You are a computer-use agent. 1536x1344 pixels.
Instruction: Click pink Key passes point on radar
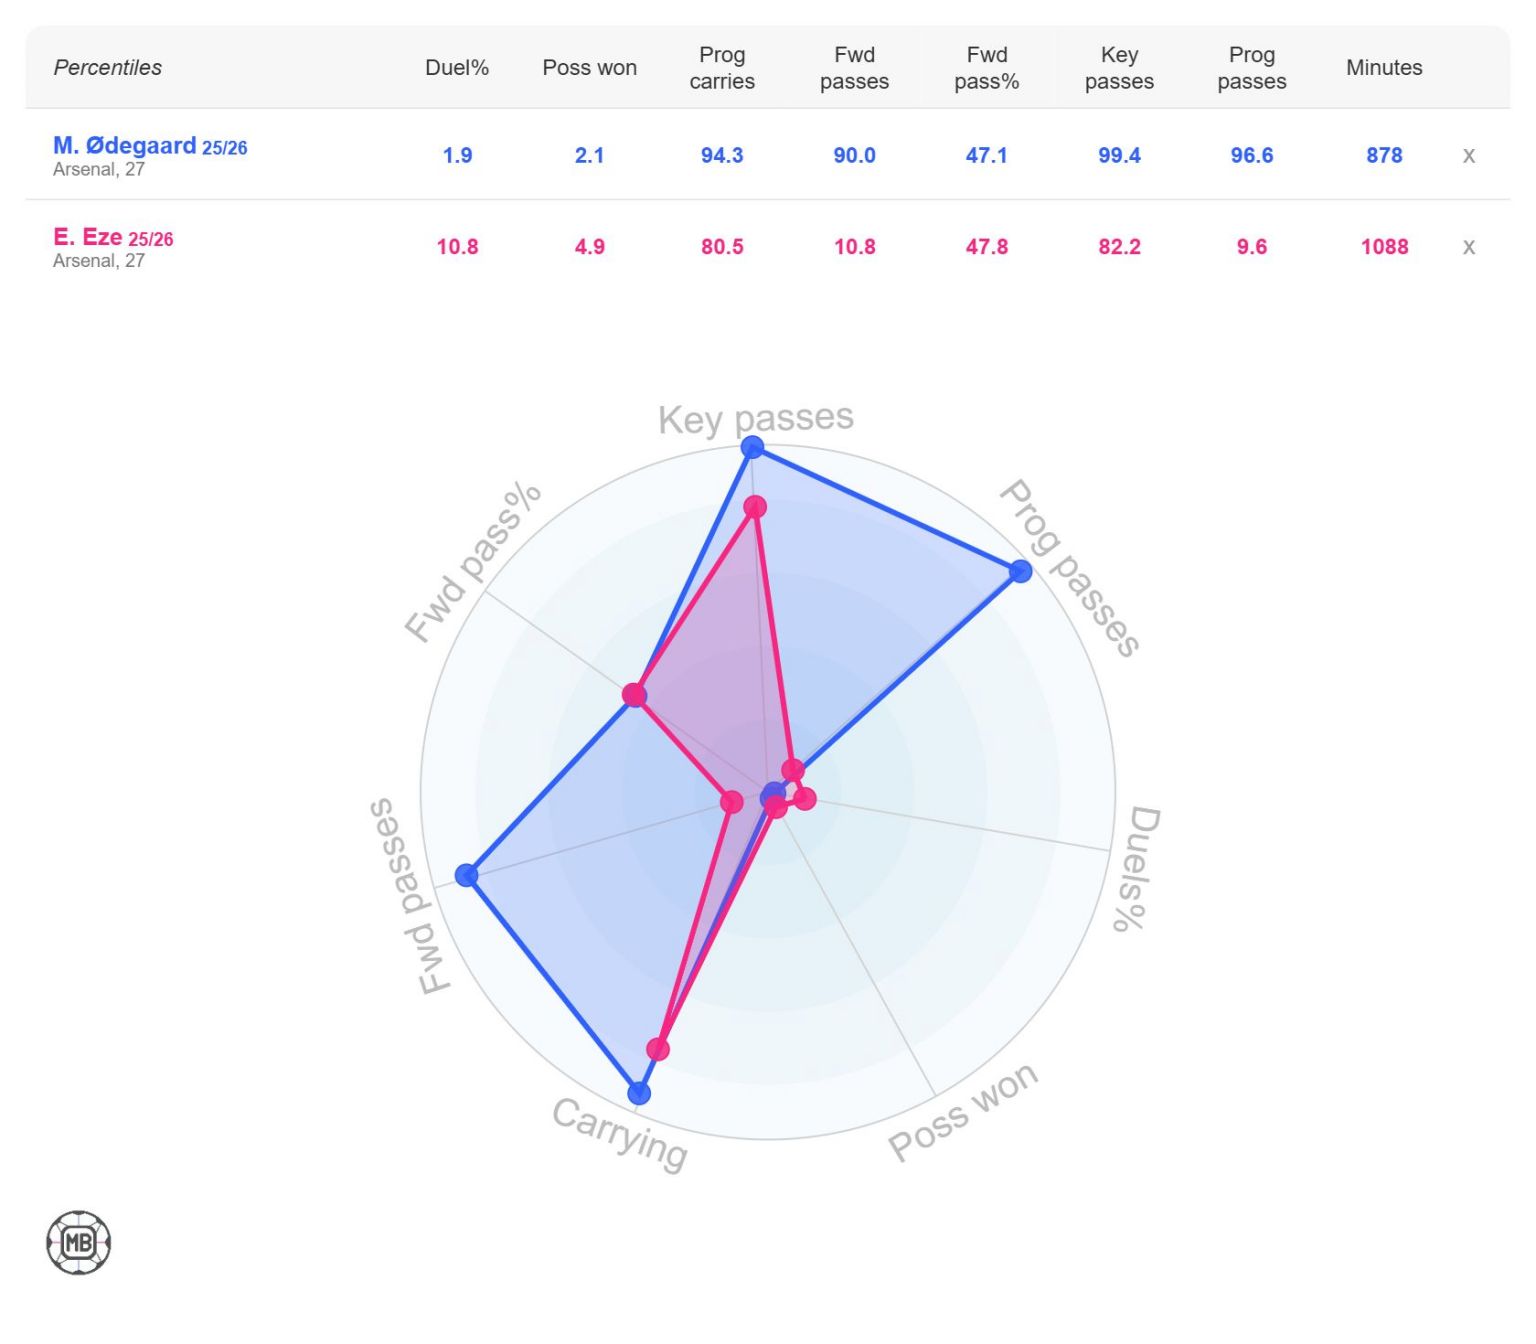click(755, 507)
